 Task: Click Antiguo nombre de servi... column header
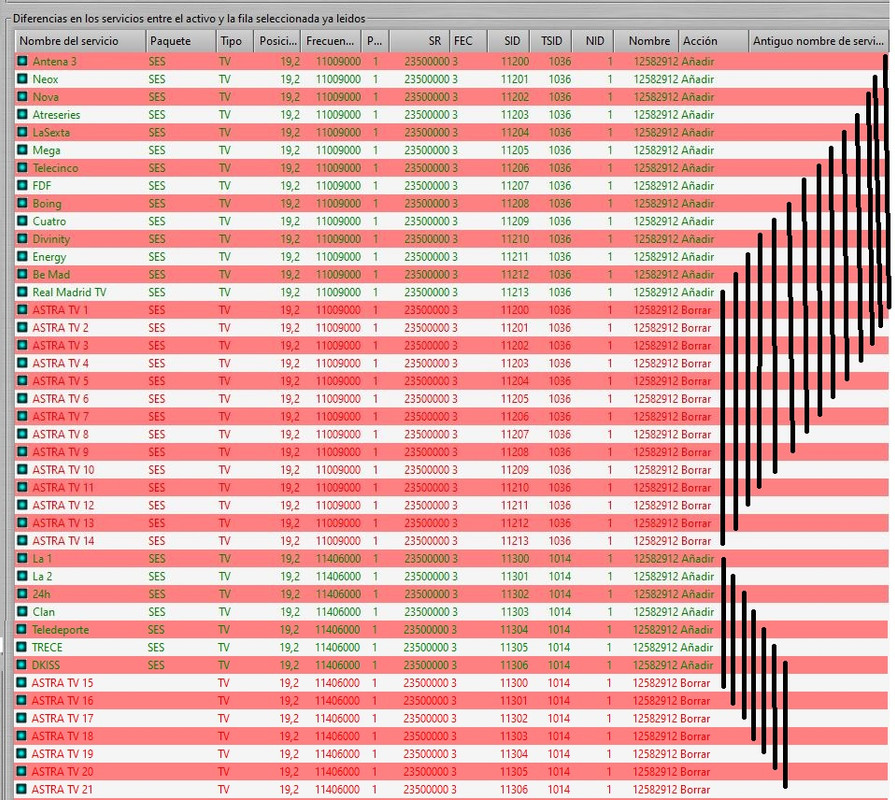pos(818,41)
